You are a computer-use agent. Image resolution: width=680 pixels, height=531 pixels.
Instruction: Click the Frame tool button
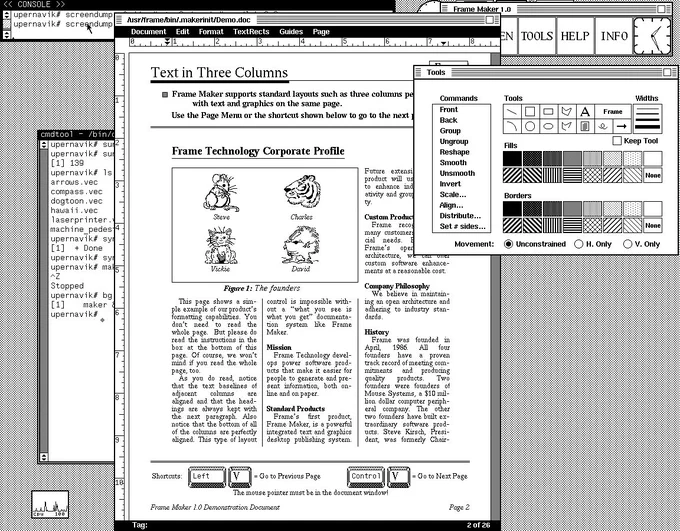pos(612,112)
